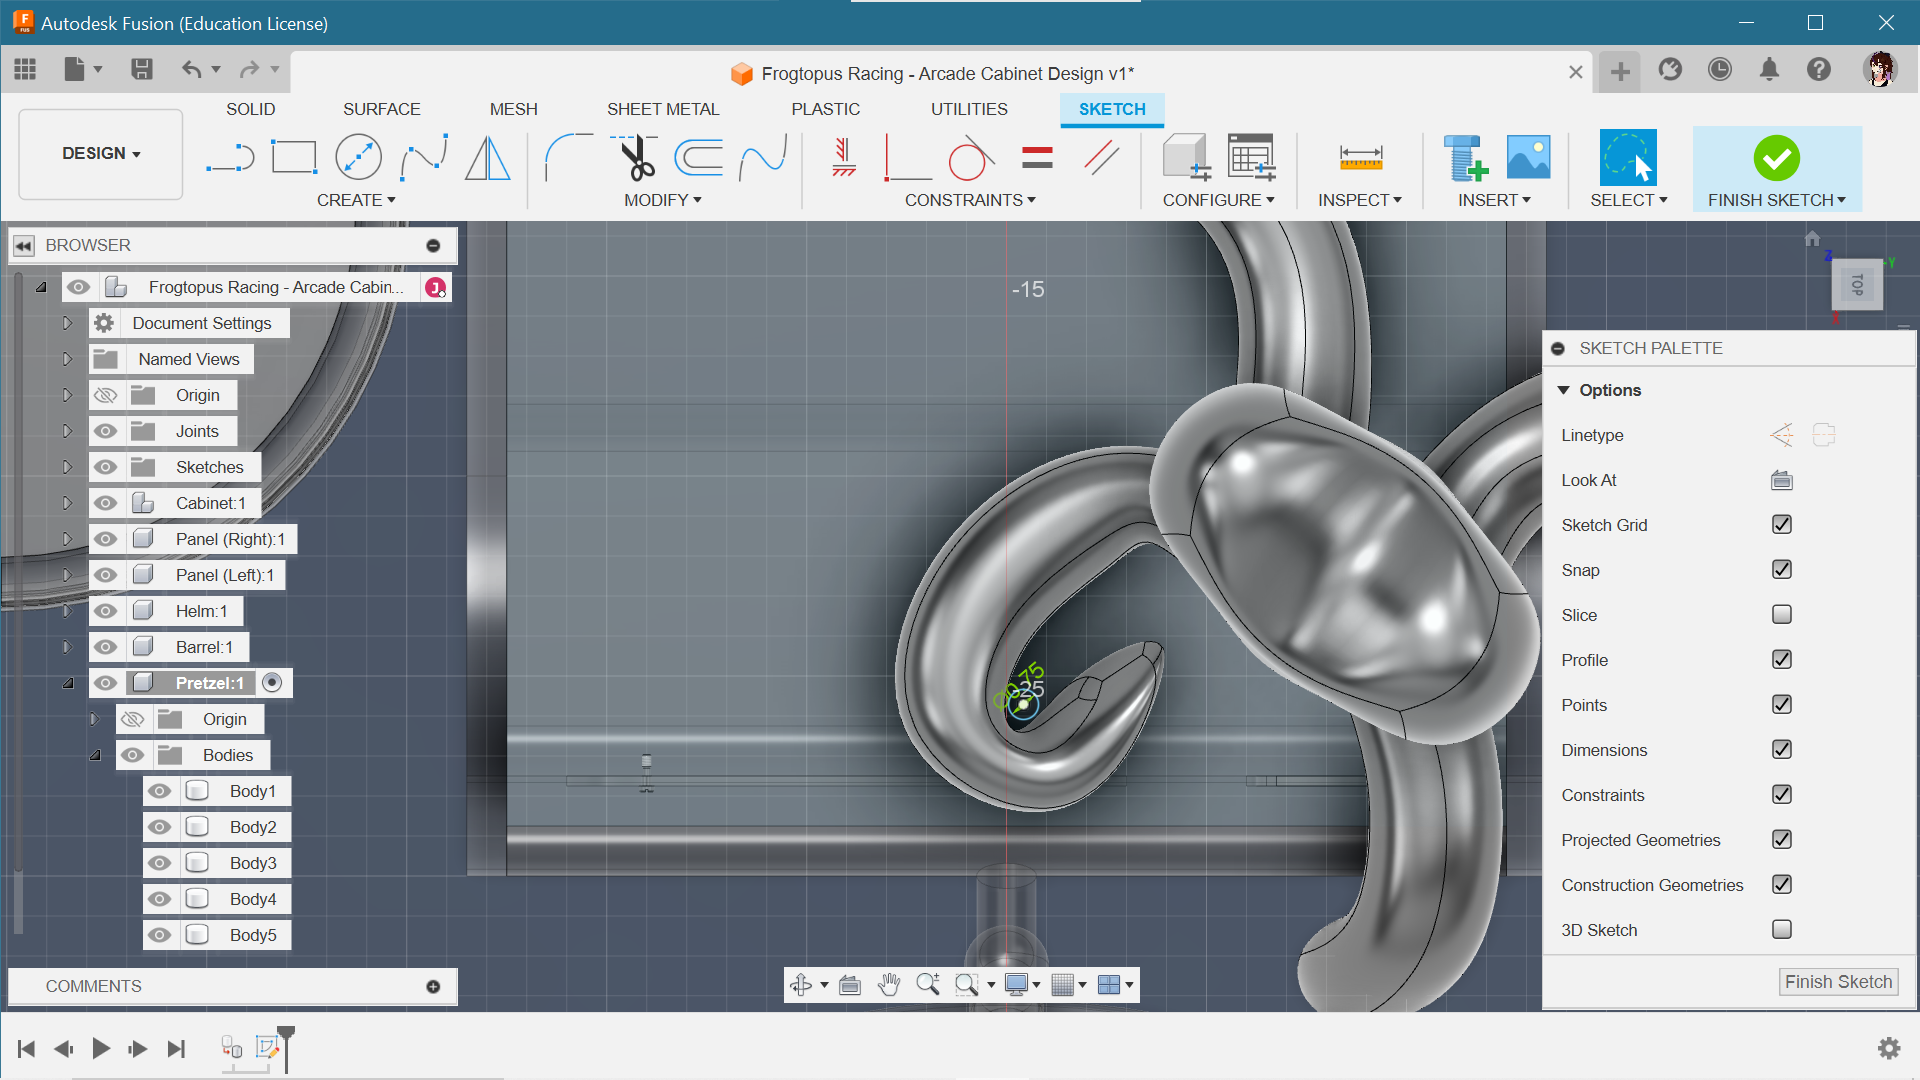Click the Insert Derive icon
Viewport: 1920px width, 1080px height.
point(1465,158)
